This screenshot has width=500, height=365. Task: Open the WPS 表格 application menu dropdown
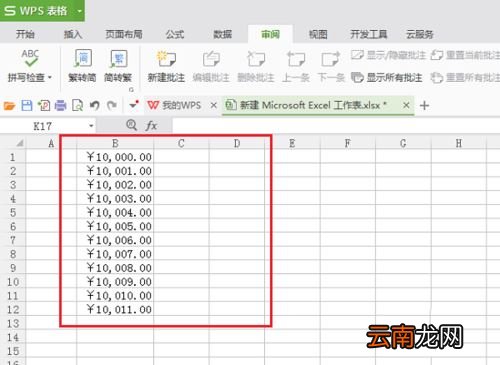pyautogui.click(x=80, y=11)
